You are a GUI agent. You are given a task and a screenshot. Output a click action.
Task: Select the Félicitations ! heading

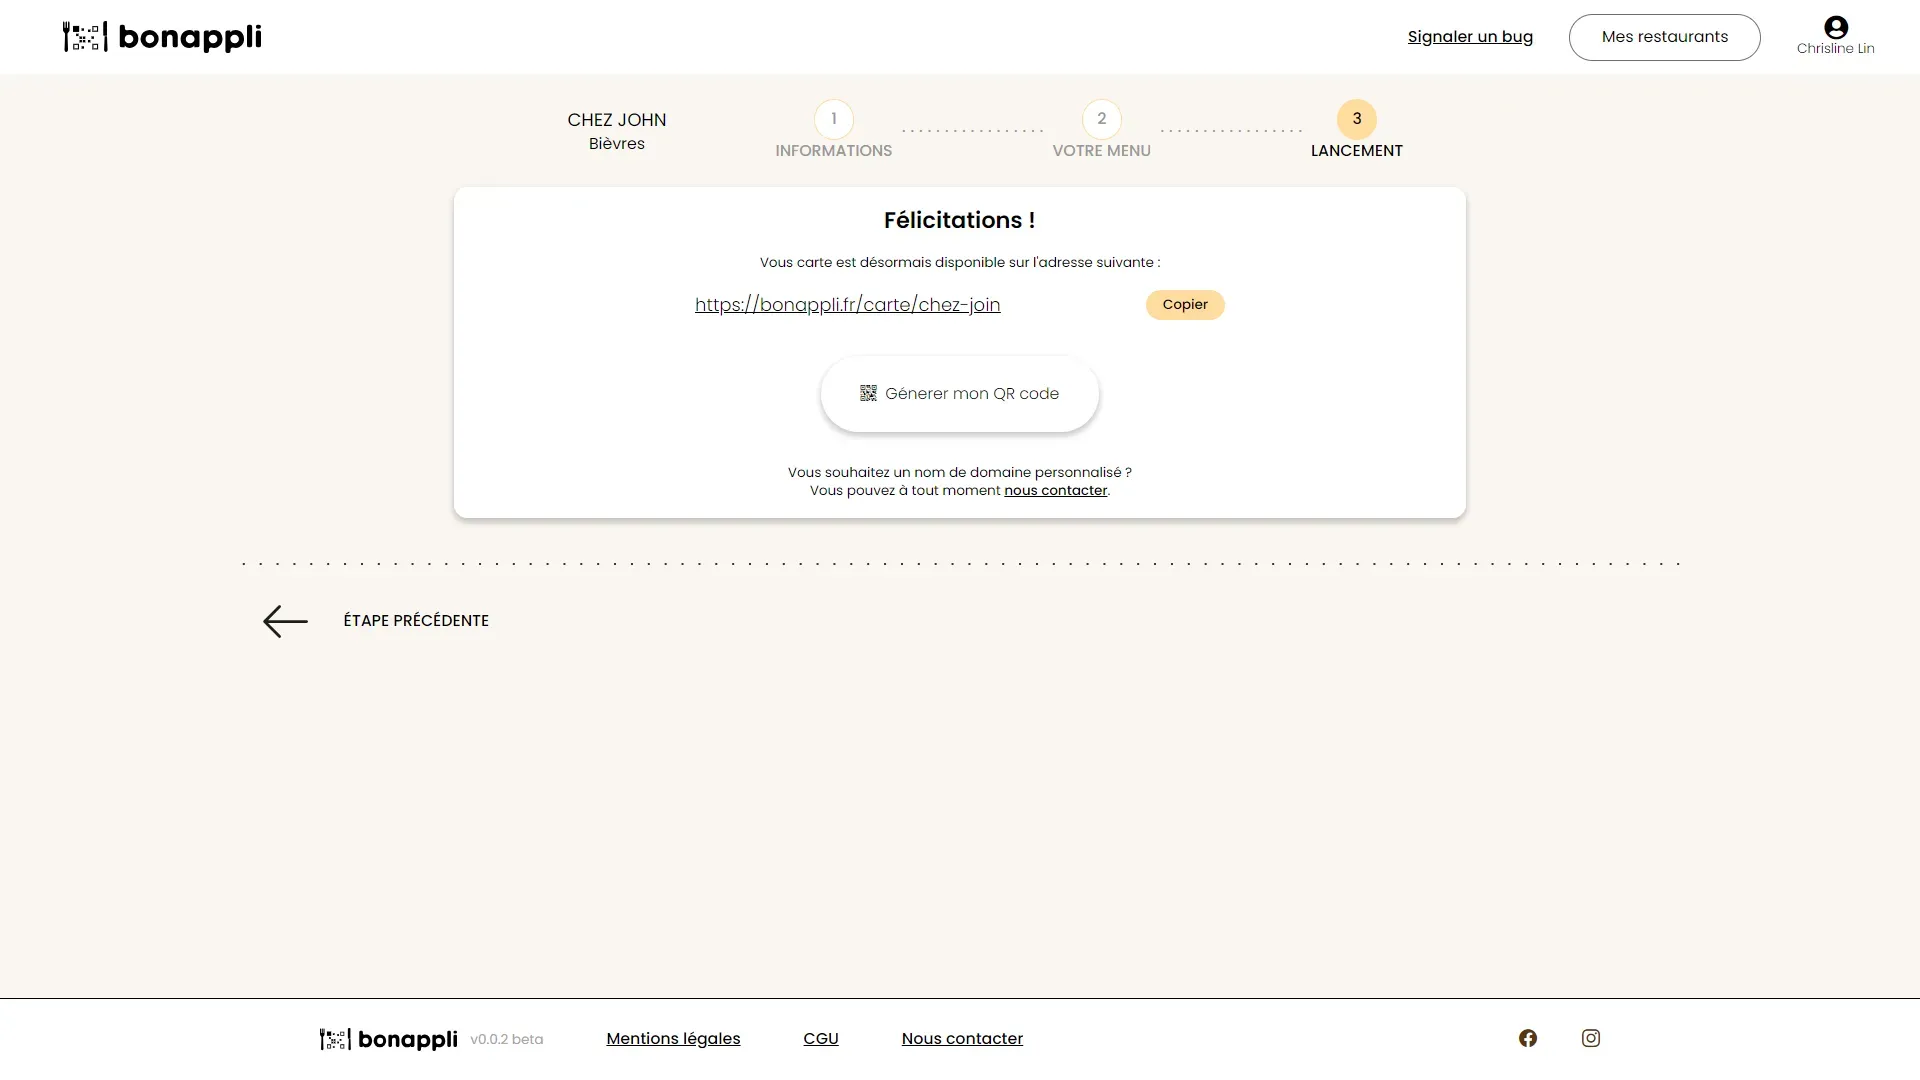959,220
